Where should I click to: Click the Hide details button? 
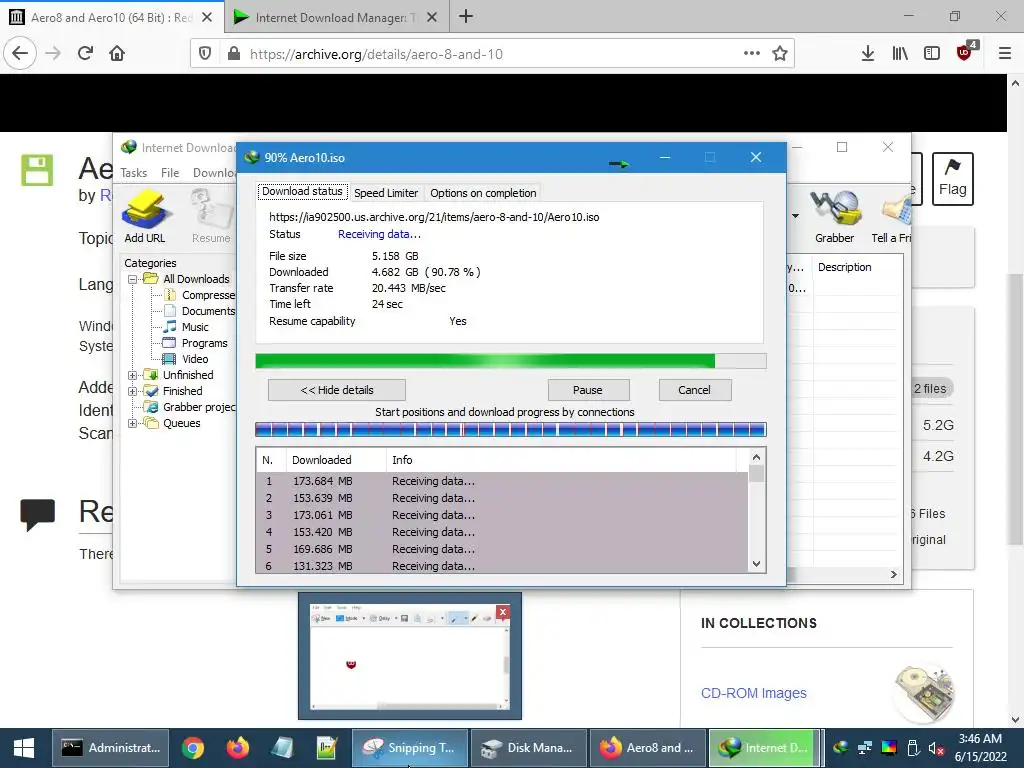click(337, 390)
